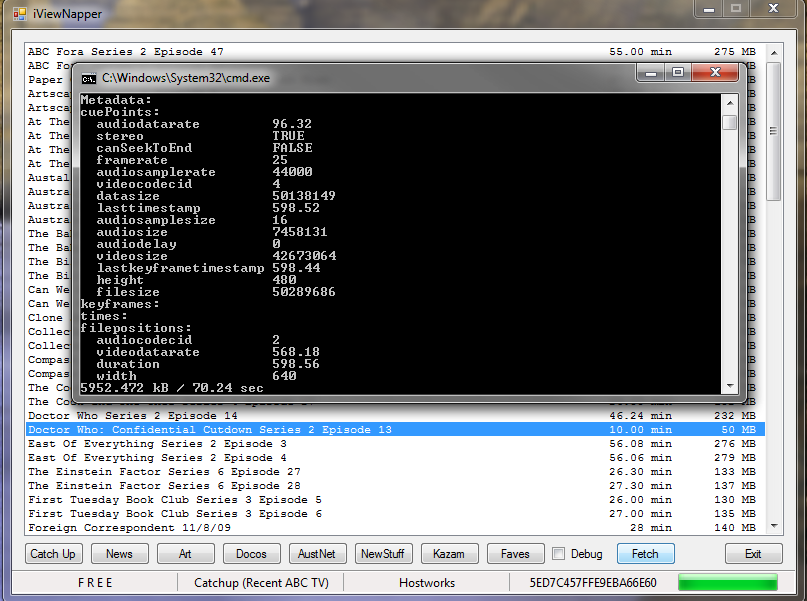Screen dimensions: 807x601
Task: Close the cmd.exe window
Action: pyautogui.click(x=715, y=73)
